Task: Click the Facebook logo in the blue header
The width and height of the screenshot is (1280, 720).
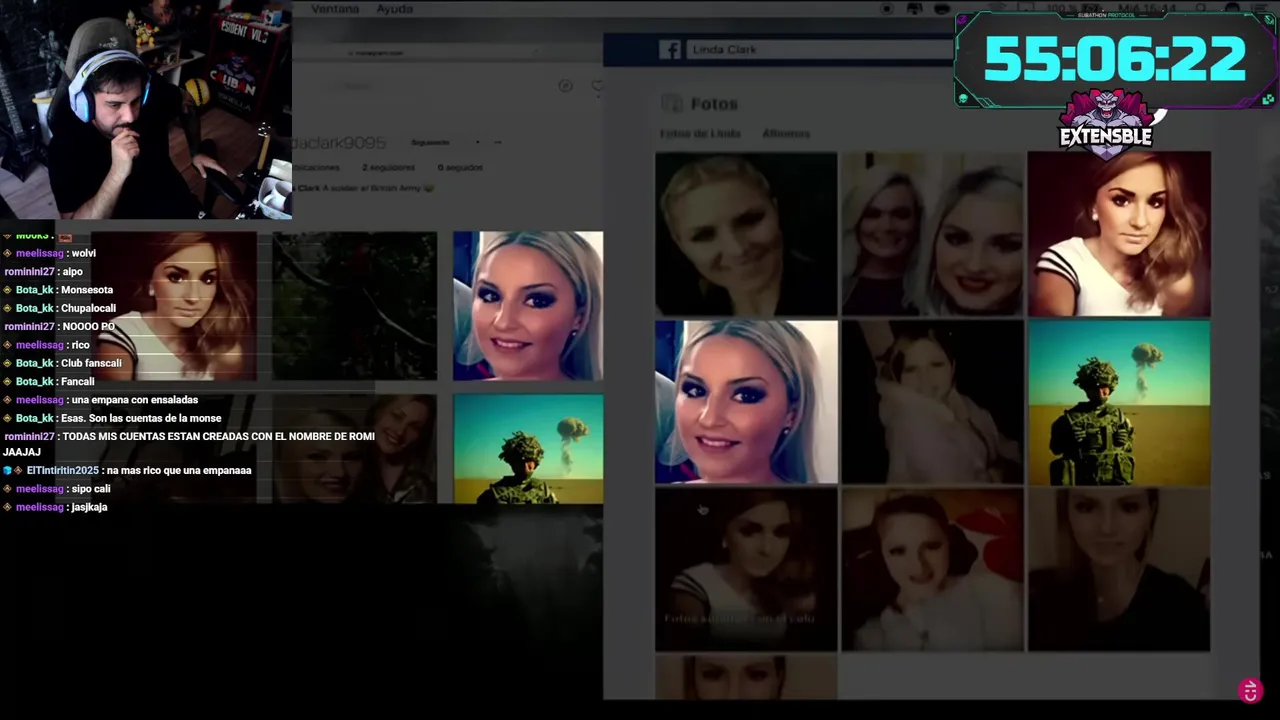Action: pos(670,50)
